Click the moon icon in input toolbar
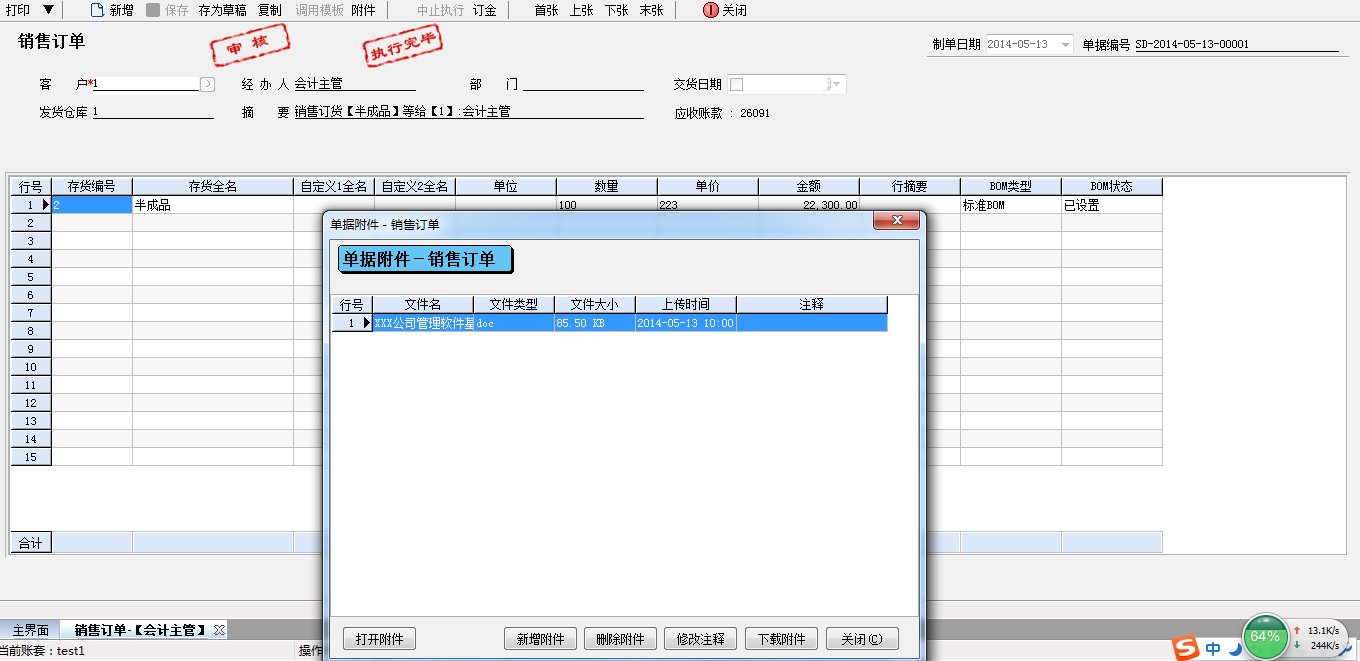 [x=1234, y=649]
